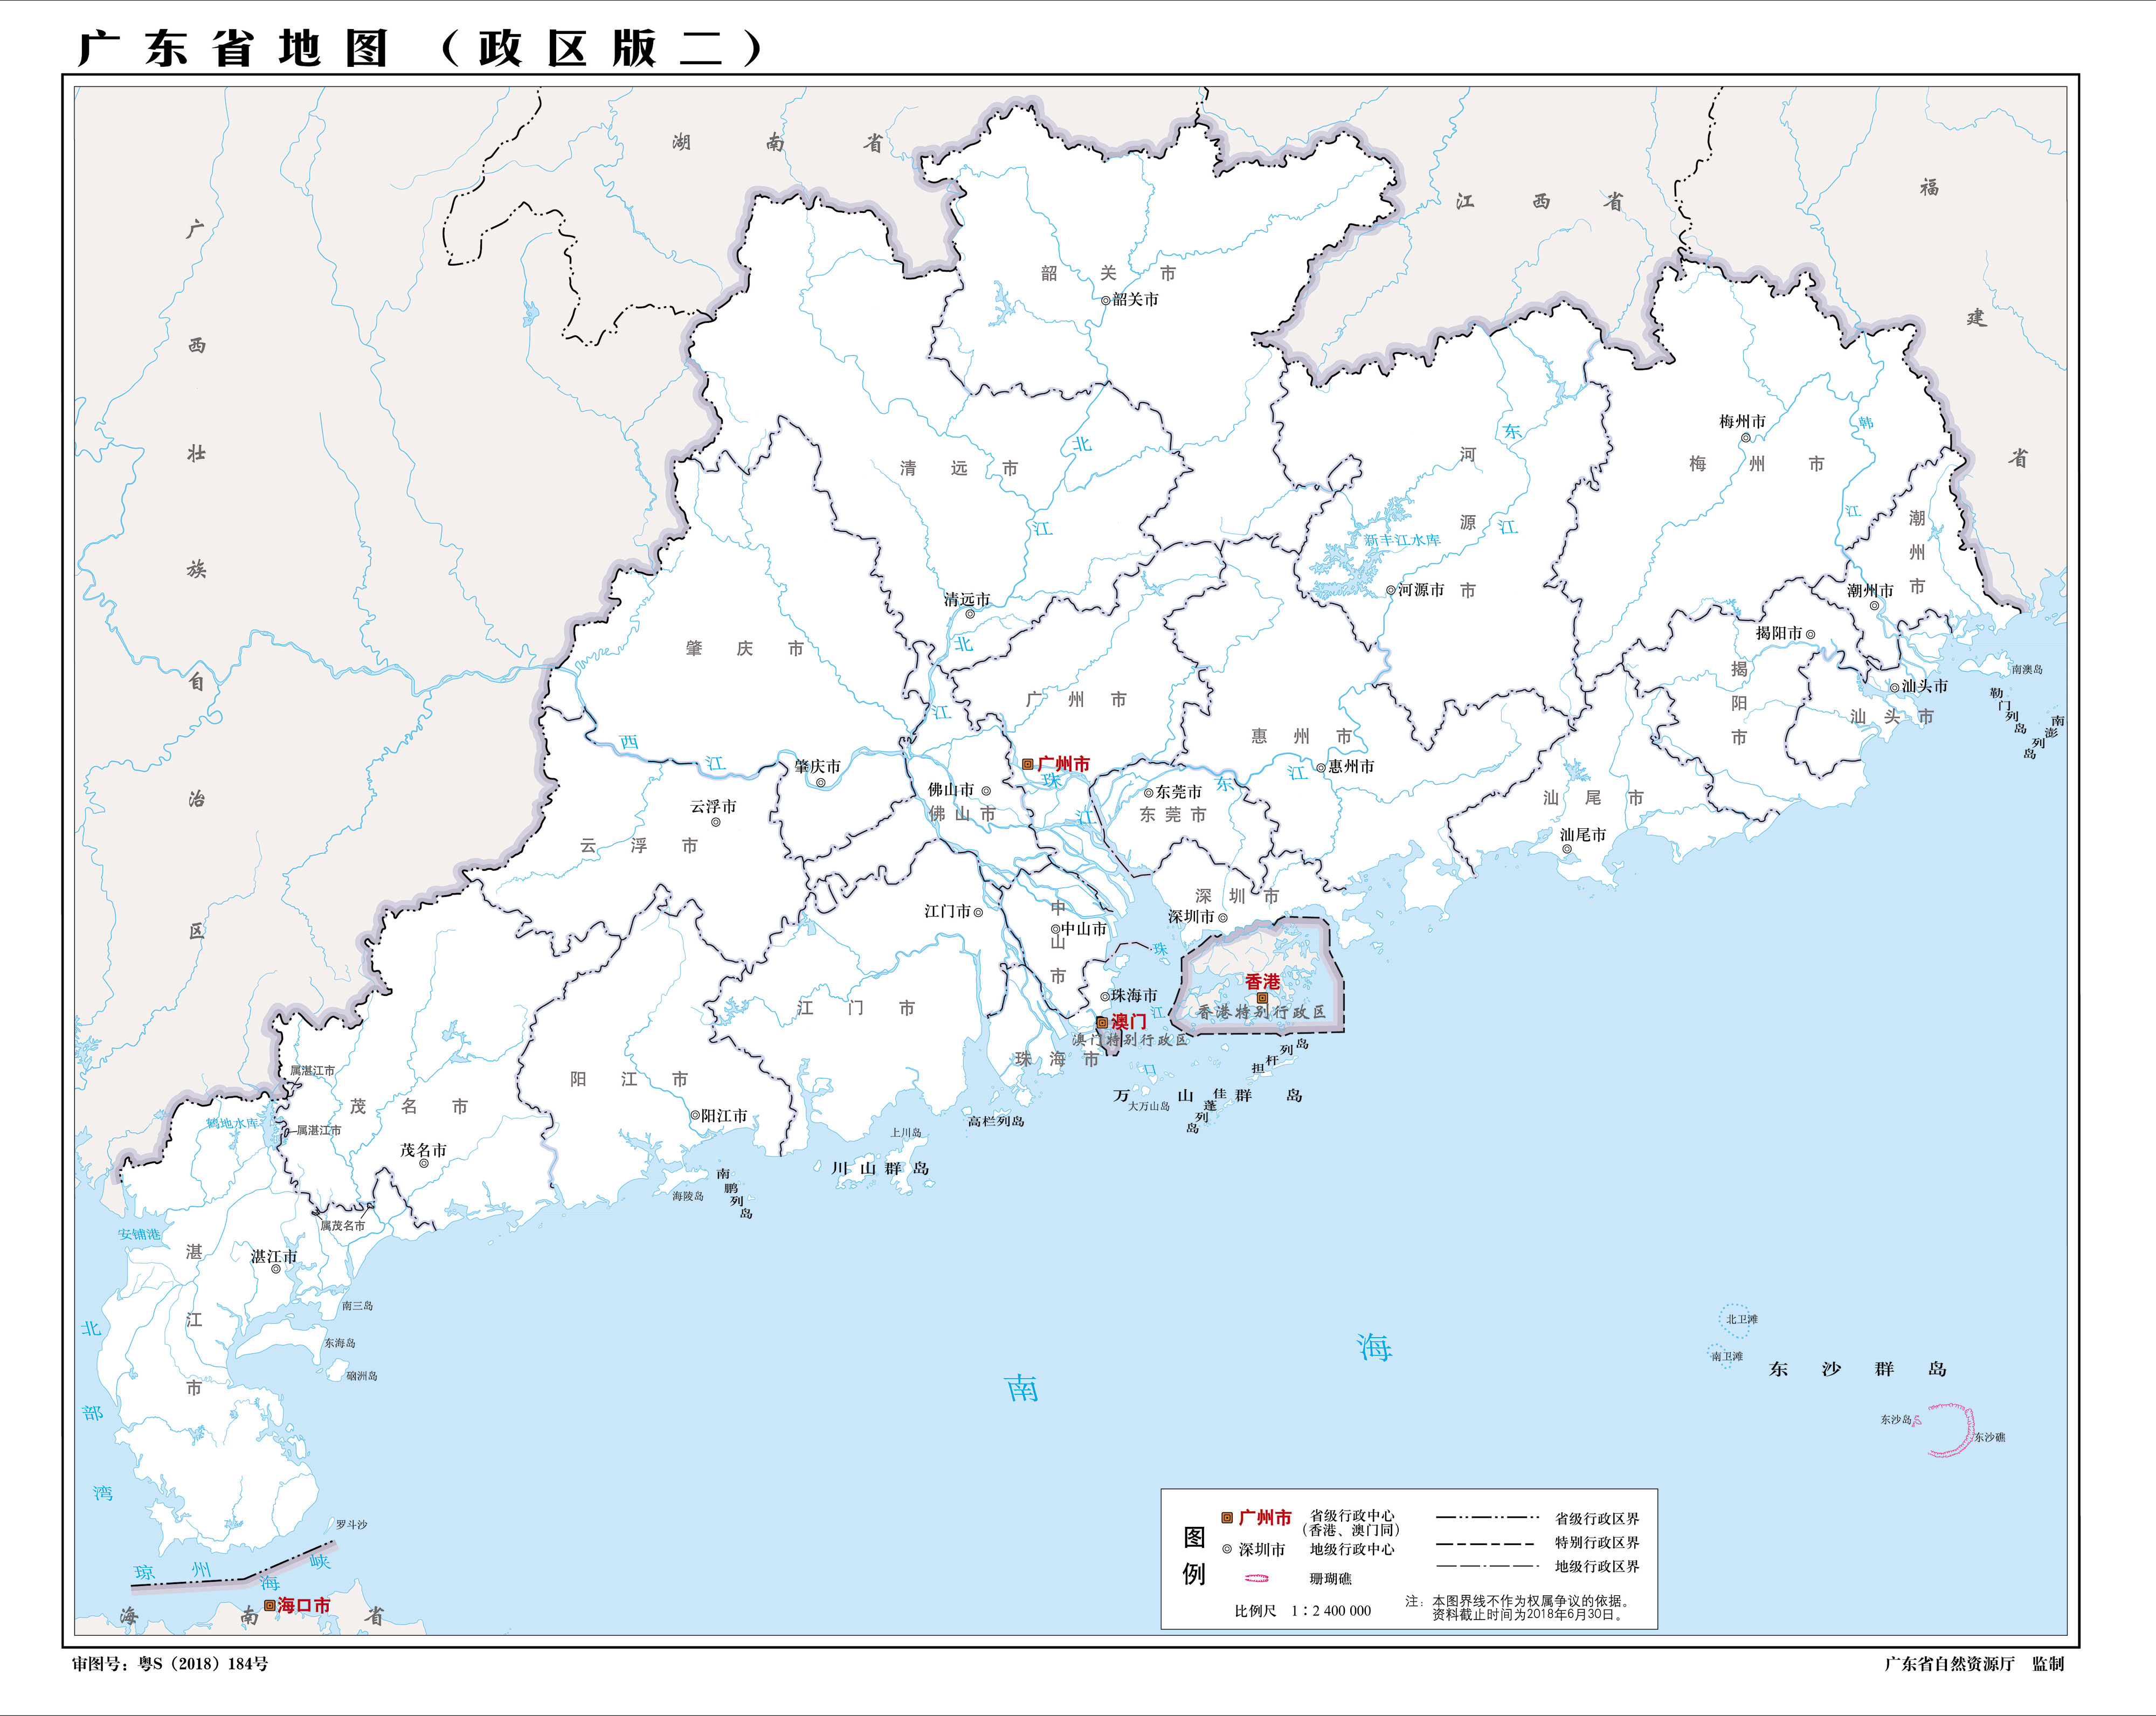This screenshot has width=2156, height=1716.
Task: Click the Dongsha atoll pink reef outline
Action: (x=1952, y=1430)
